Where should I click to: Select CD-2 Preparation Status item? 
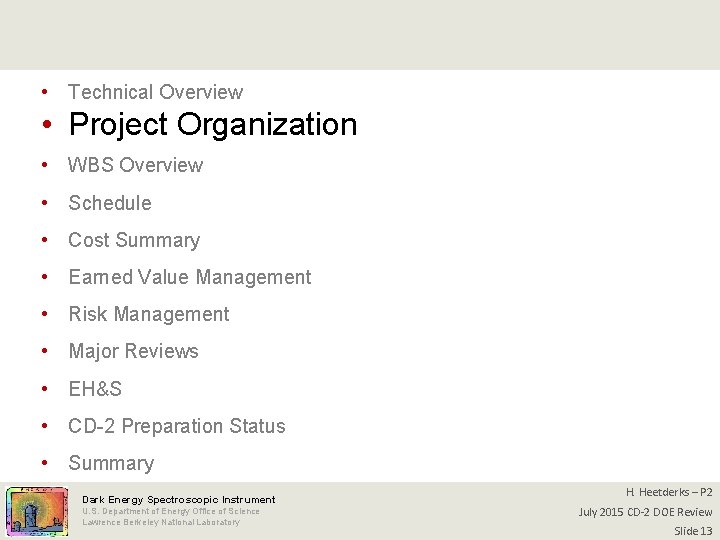[x=177, y=426]
